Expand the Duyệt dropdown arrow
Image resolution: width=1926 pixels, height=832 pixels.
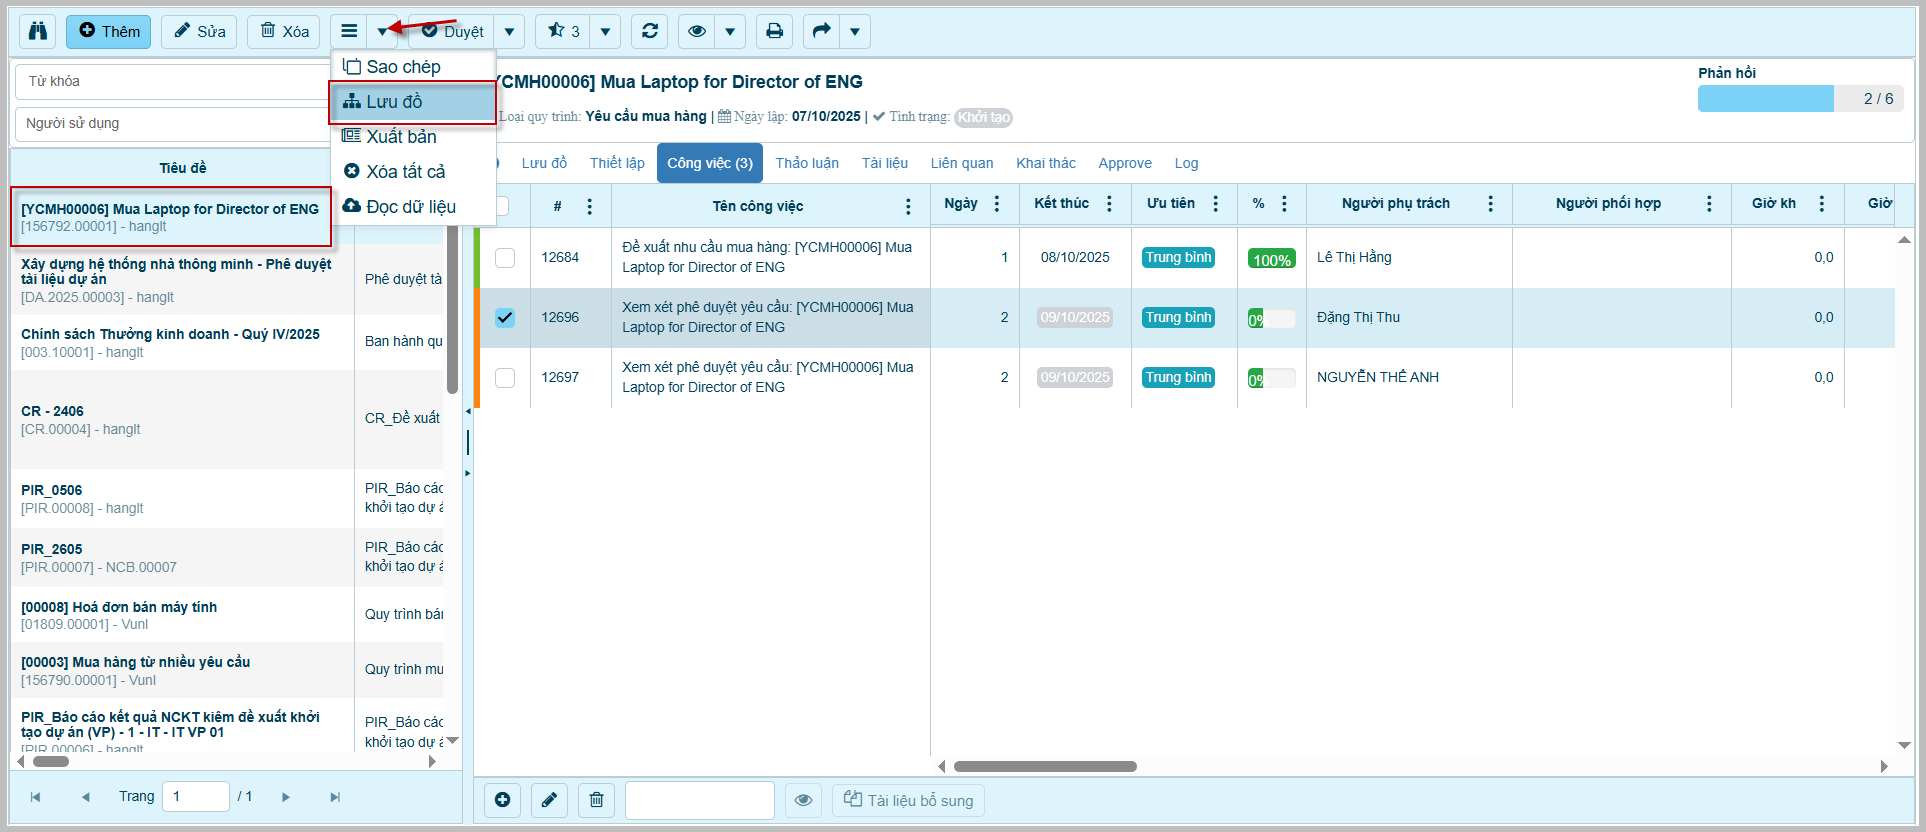tap(509, 31)
